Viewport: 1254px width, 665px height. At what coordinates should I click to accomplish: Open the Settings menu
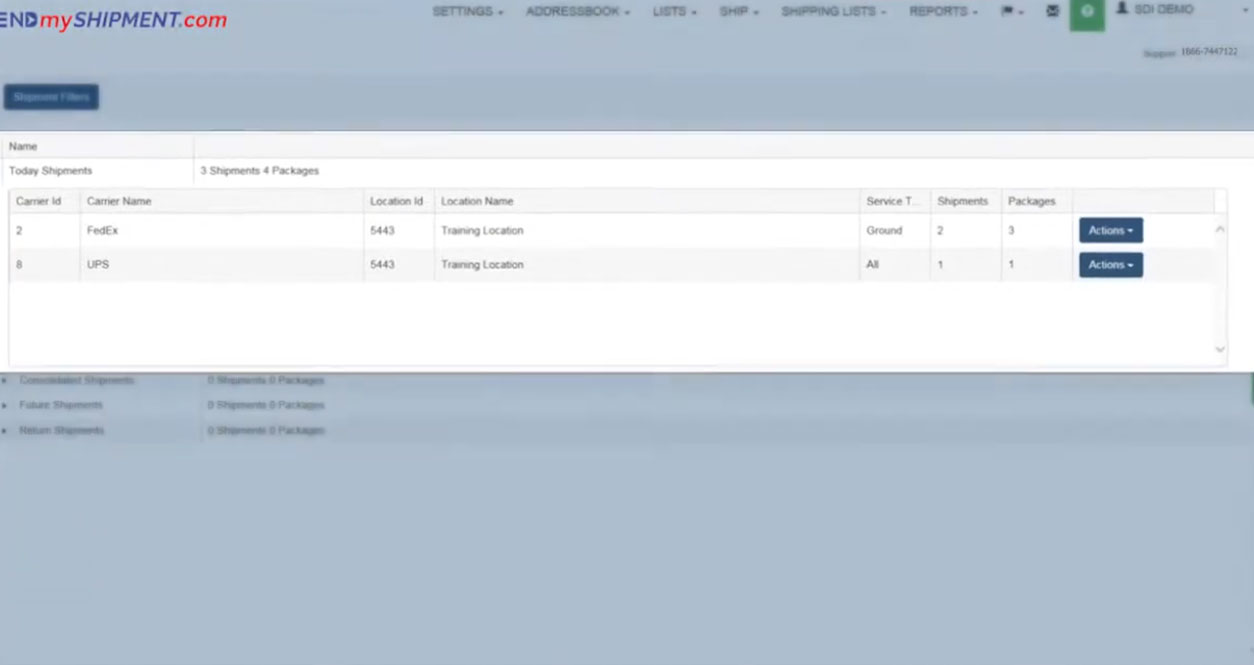tap(467, 12)
